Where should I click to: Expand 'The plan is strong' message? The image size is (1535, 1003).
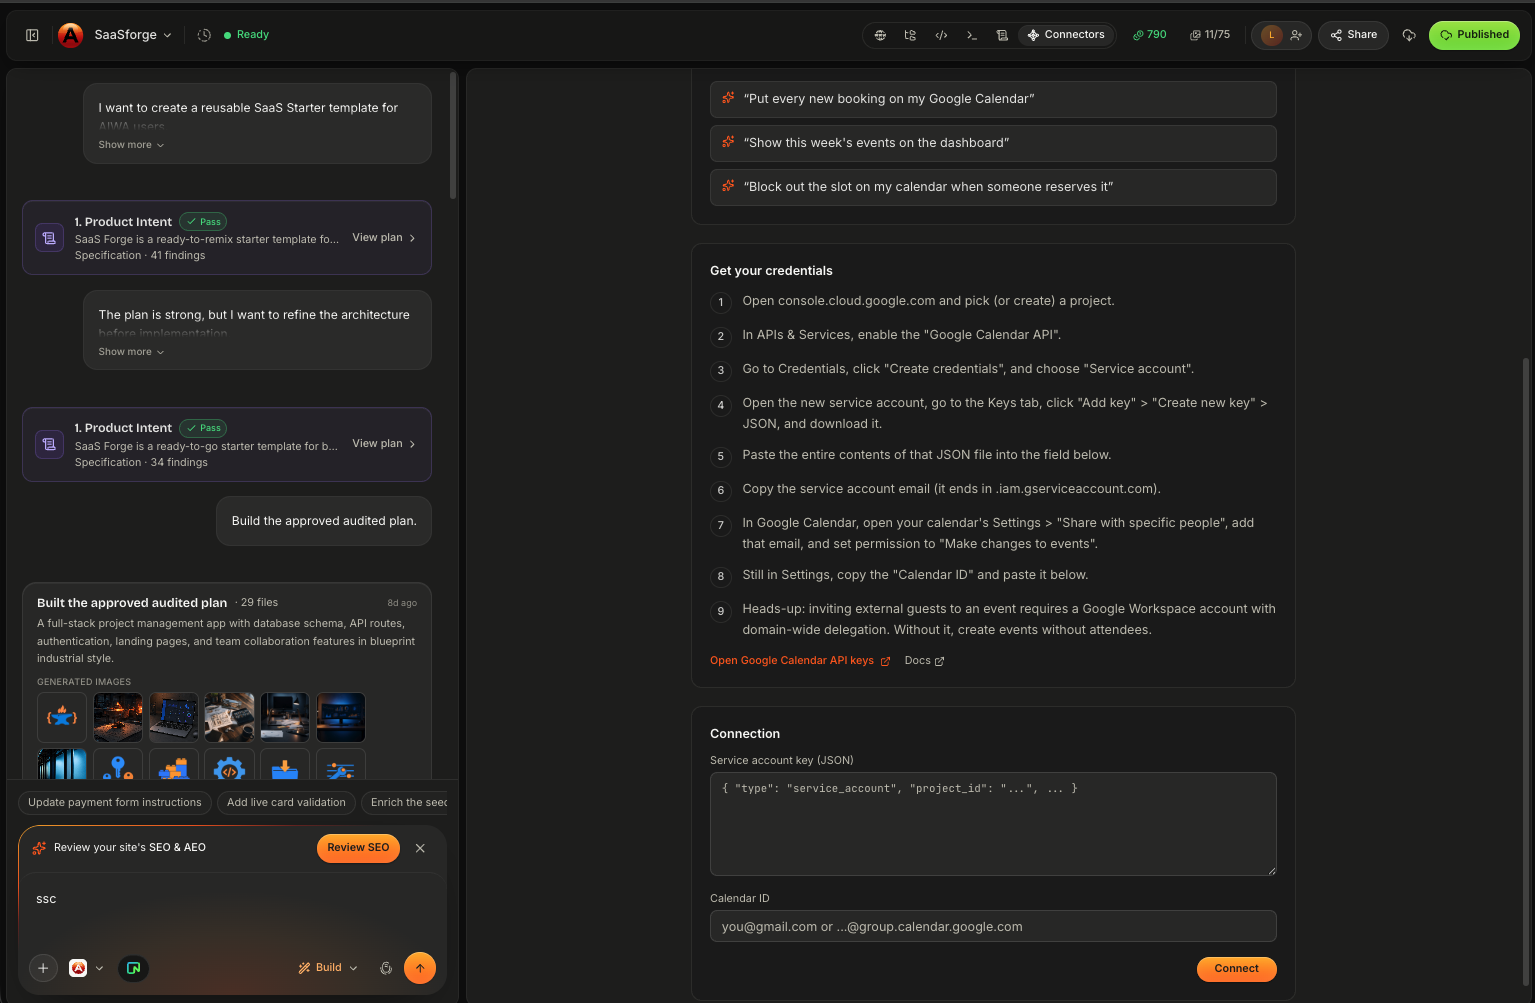click(x=131, y=352)
